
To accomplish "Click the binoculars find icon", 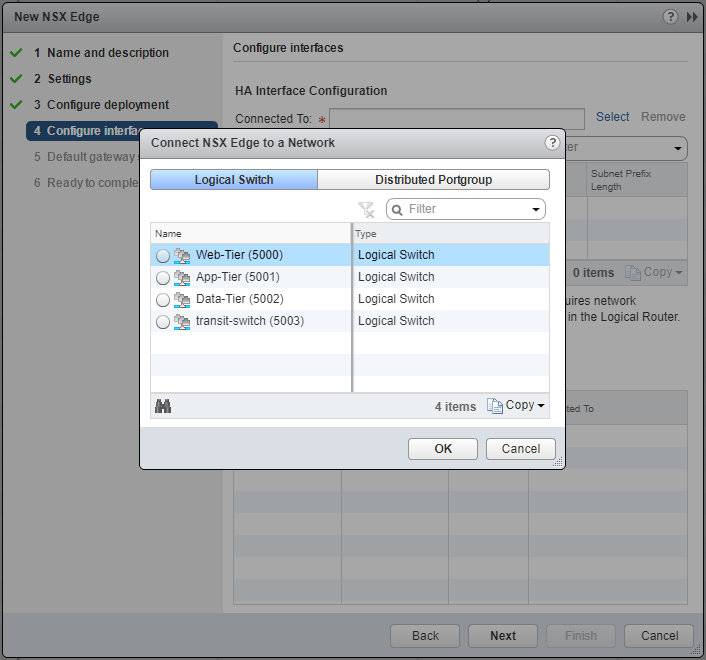I will point(163,406).
